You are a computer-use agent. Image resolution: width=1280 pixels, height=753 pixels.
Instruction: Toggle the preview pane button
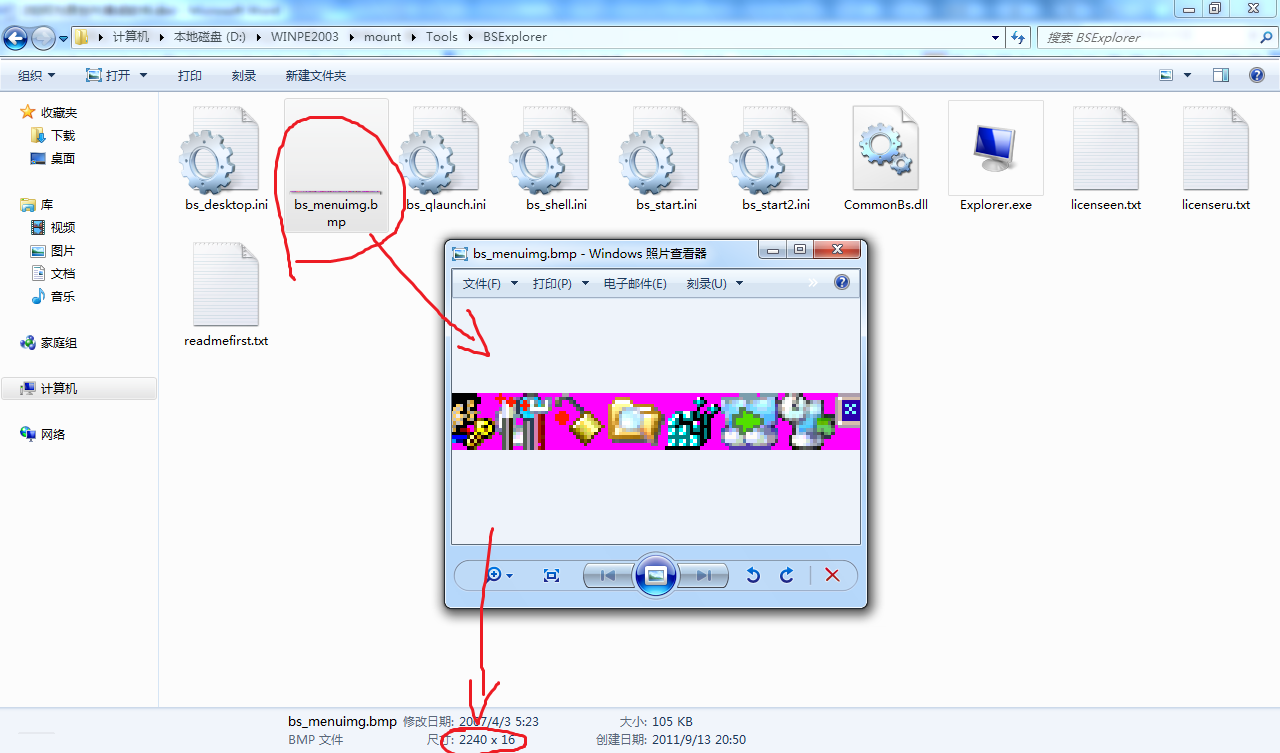(x=1220, y=75)
